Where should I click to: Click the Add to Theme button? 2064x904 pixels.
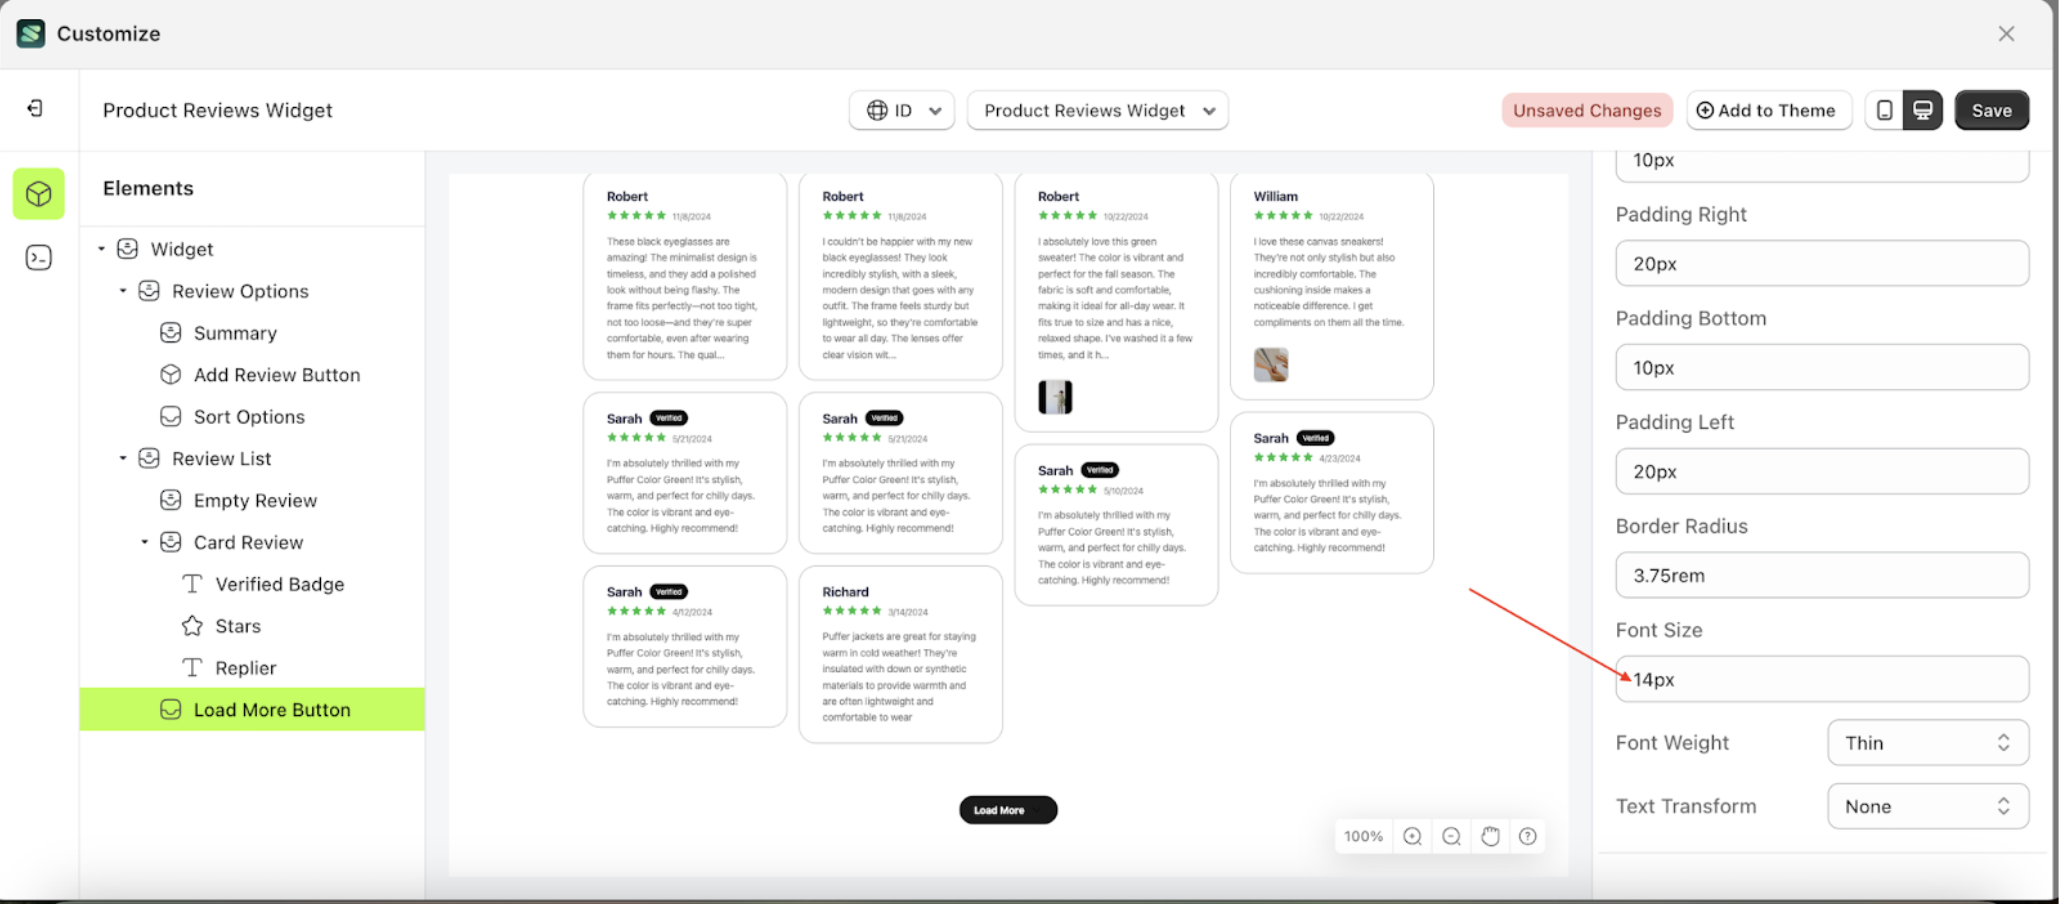click(1769, 110)
